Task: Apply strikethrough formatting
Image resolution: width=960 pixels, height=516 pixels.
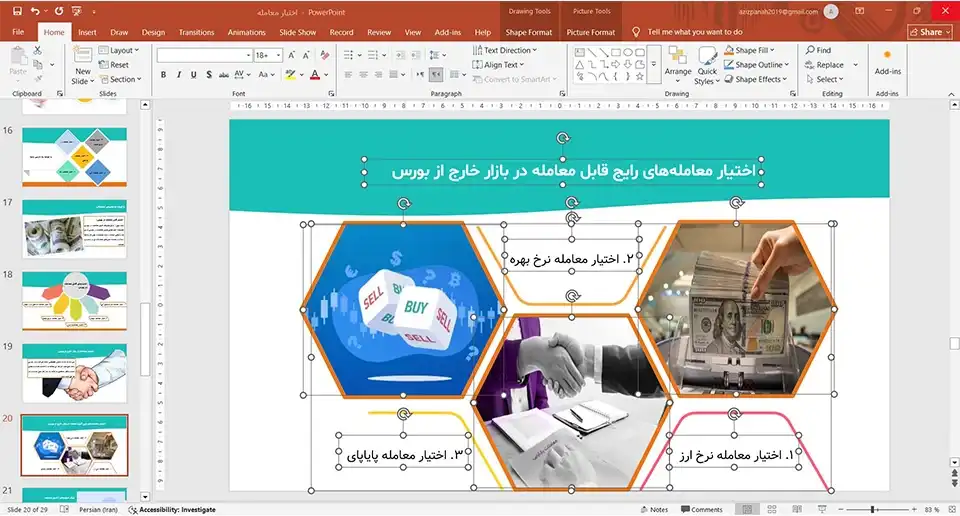Action: click(x=223, y=75)
